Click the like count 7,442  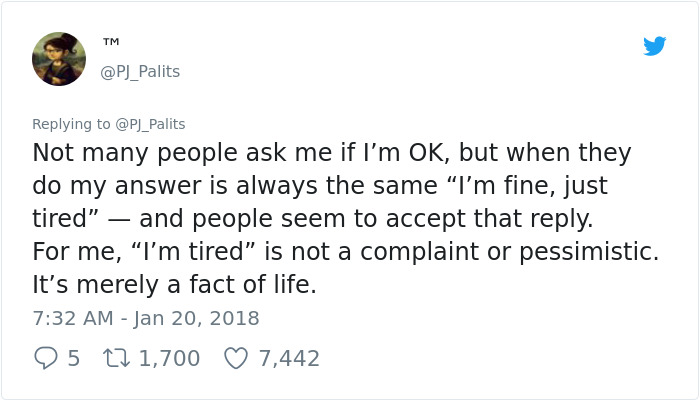click(x=289, y=357)
